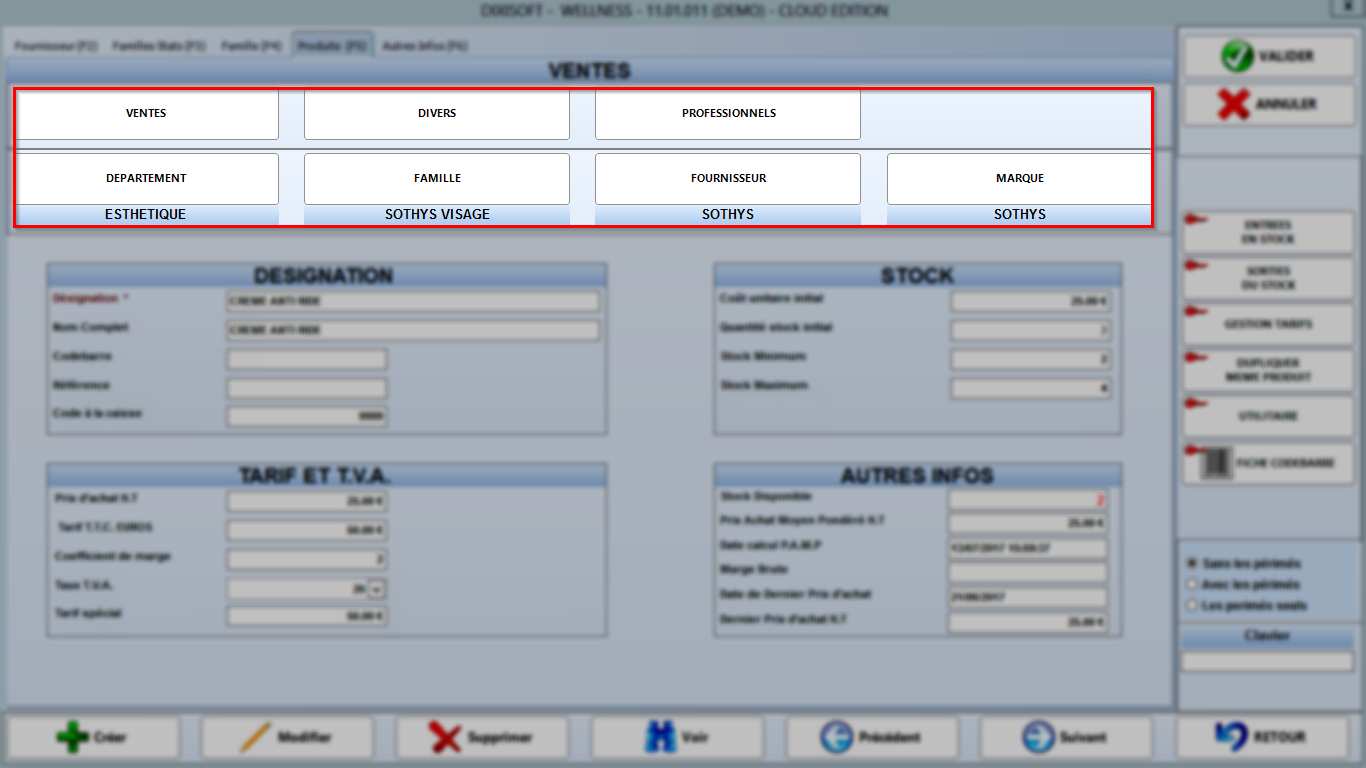The width and height of the screenshot is (1366, 768).
Task: Click the Précédent left arrow icon
Action: [x=836, y=738]
